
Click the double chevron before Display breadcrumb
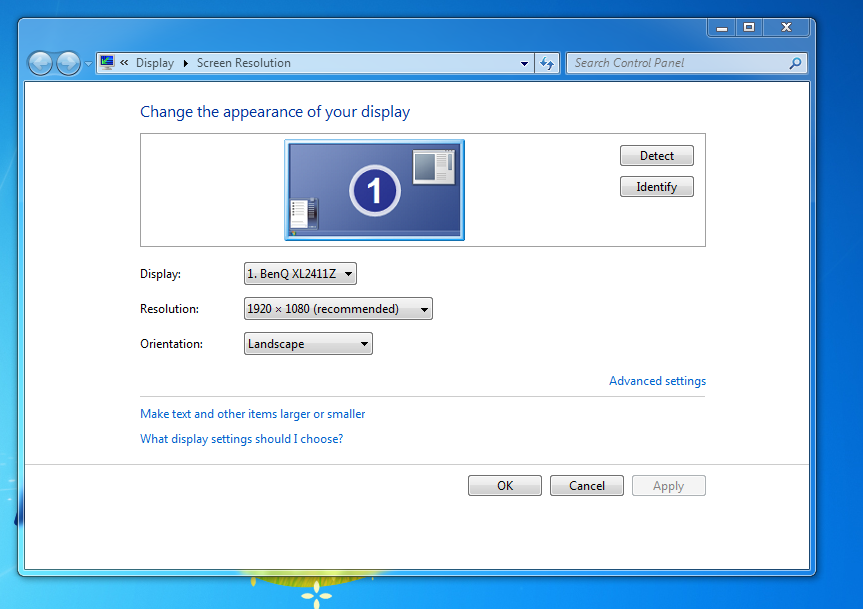coord(124,63)
